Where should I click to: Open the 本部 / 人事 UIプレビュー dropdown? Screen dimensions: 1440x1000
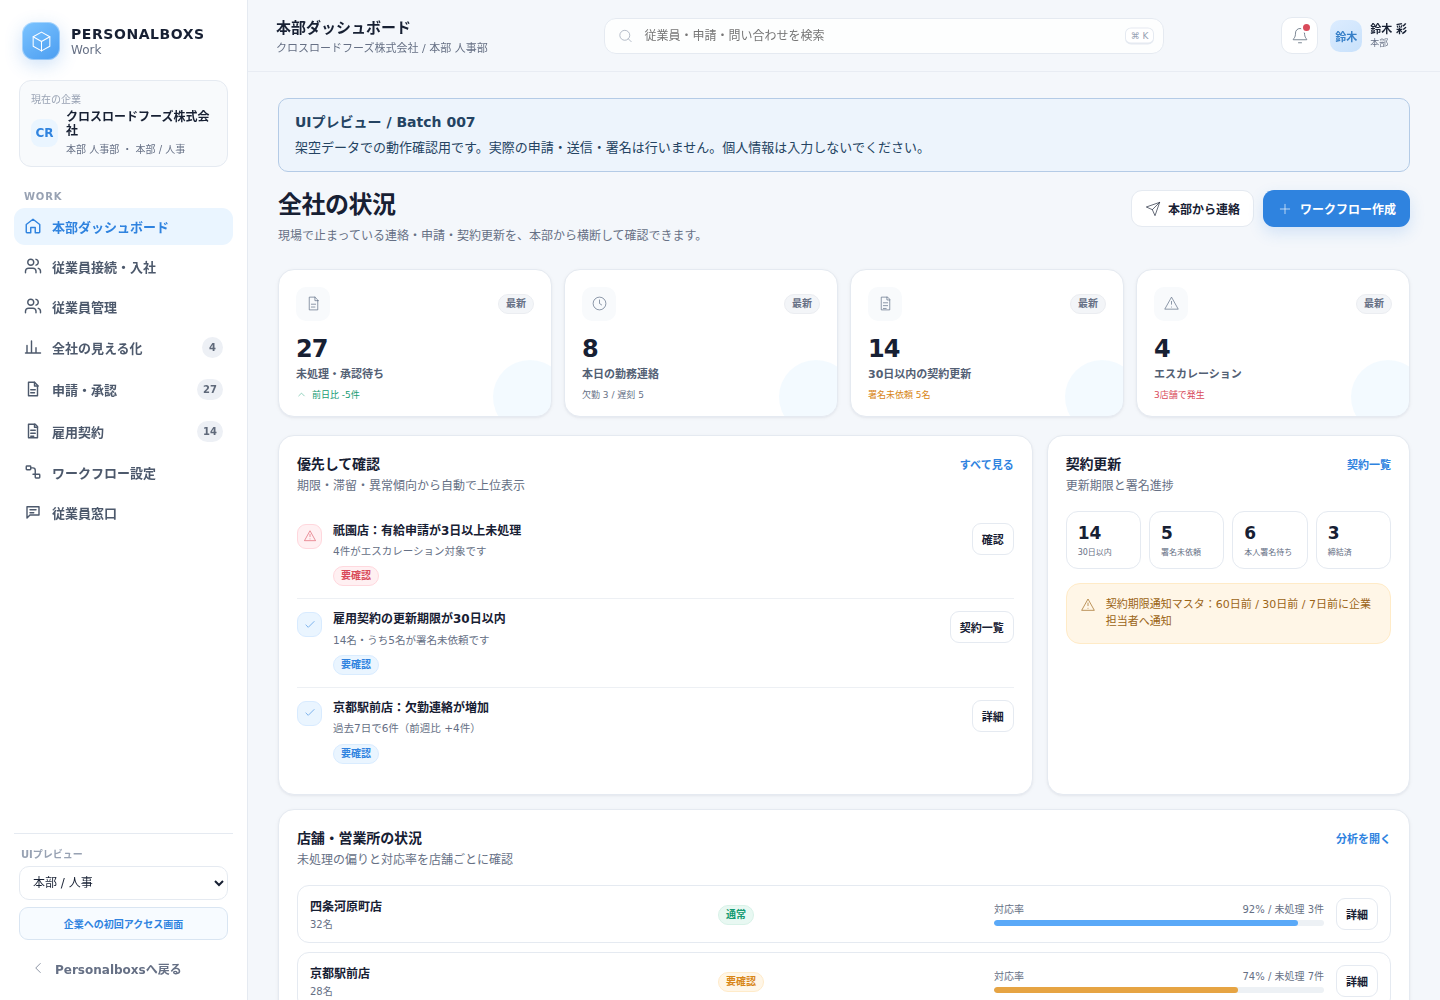click(123, 883)
